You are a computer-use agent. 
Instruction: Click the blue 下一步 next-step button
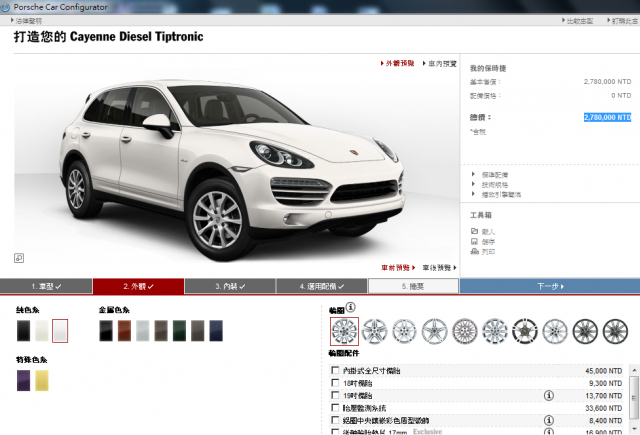click(x=550, y=286)
